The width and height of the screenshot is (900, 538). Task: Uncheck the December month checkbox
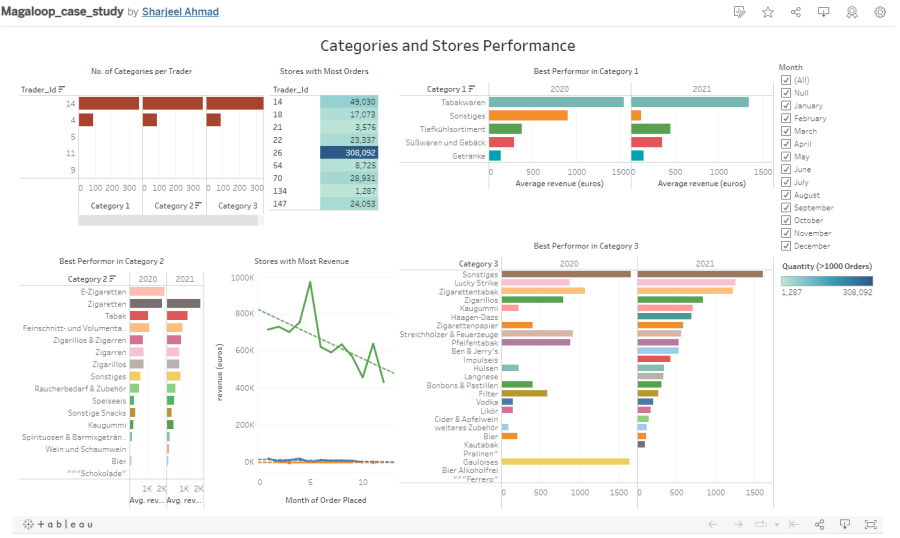pyautogui.click(x=786, y=246)
